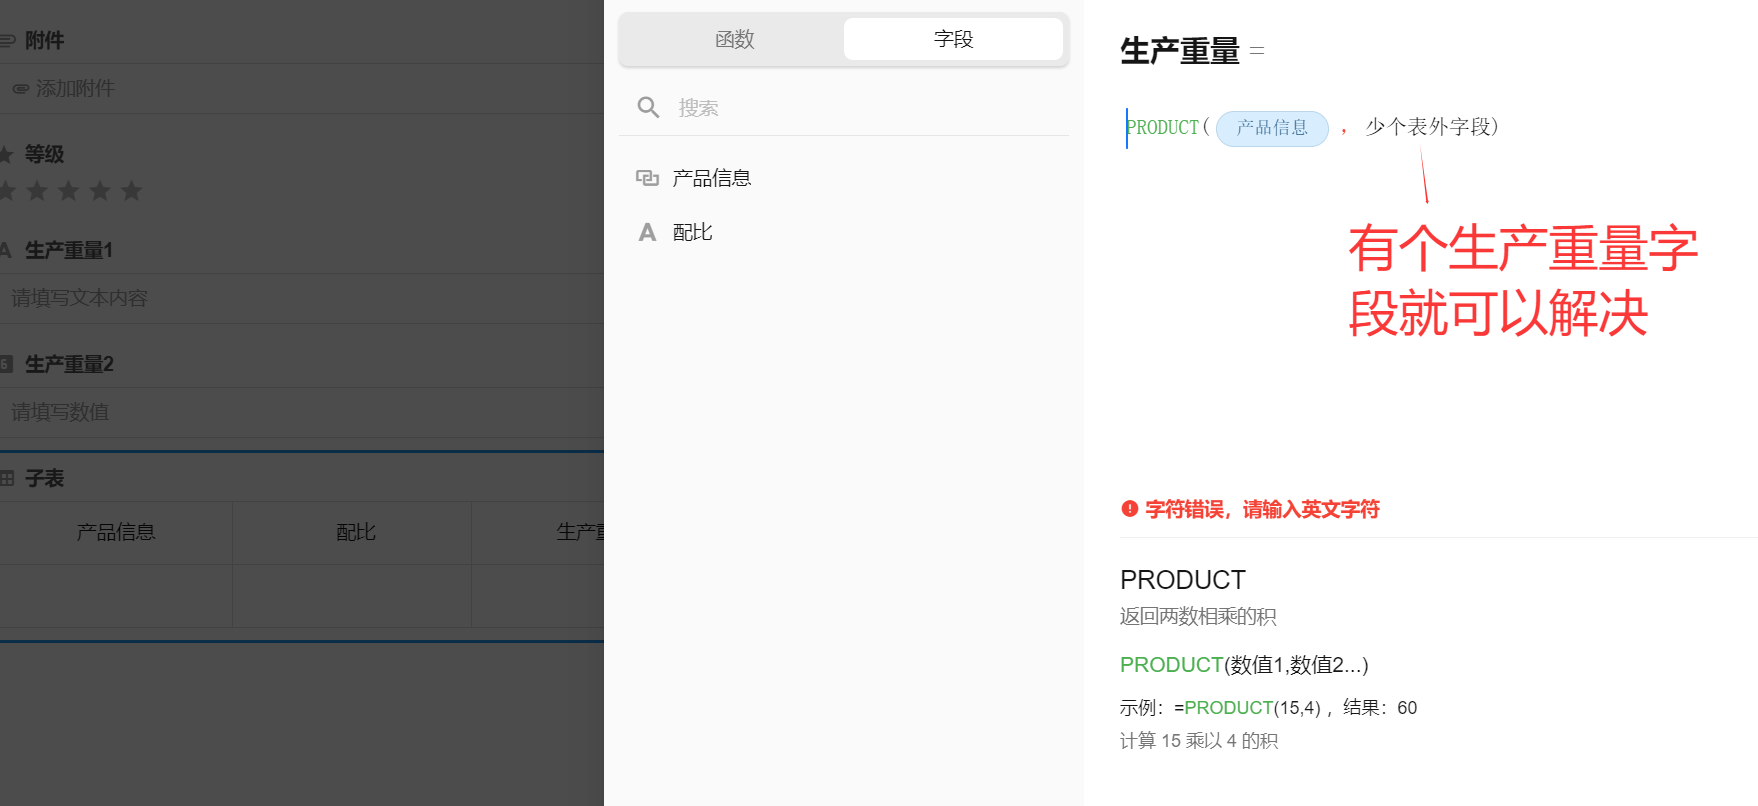Screen dimensions: 1758x806
Task: Click the 生产重量2 number input
Action: 302,412
